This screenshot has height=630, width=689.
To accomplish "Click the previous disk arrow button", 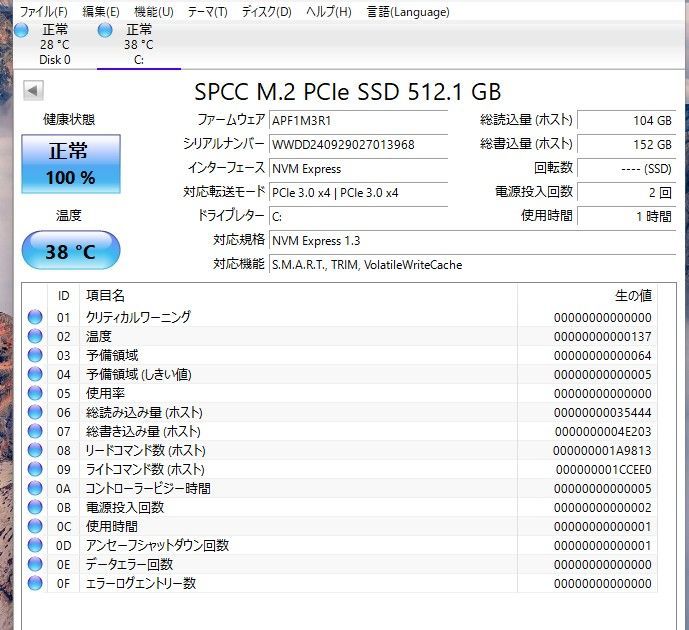I will 33,91.
